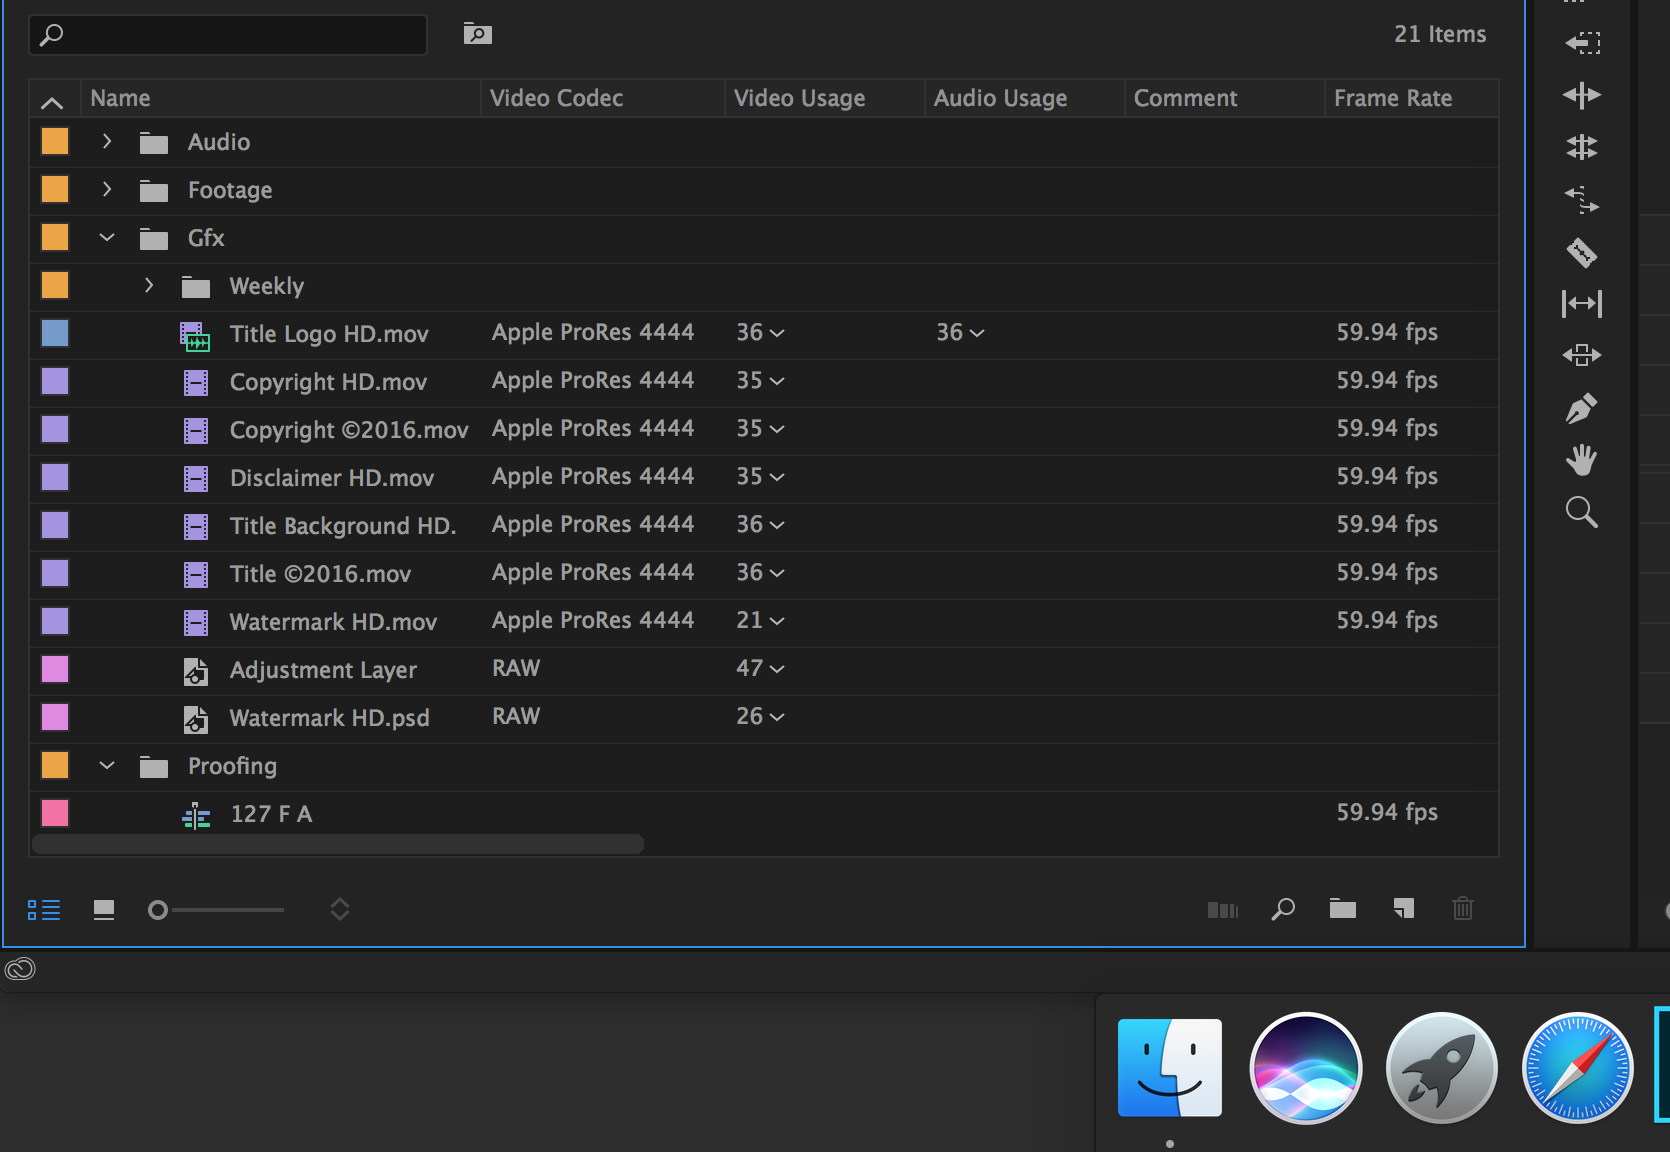
Task: Sort by Comment column header
Action: pyautogui.click(x=1225, y=98)
